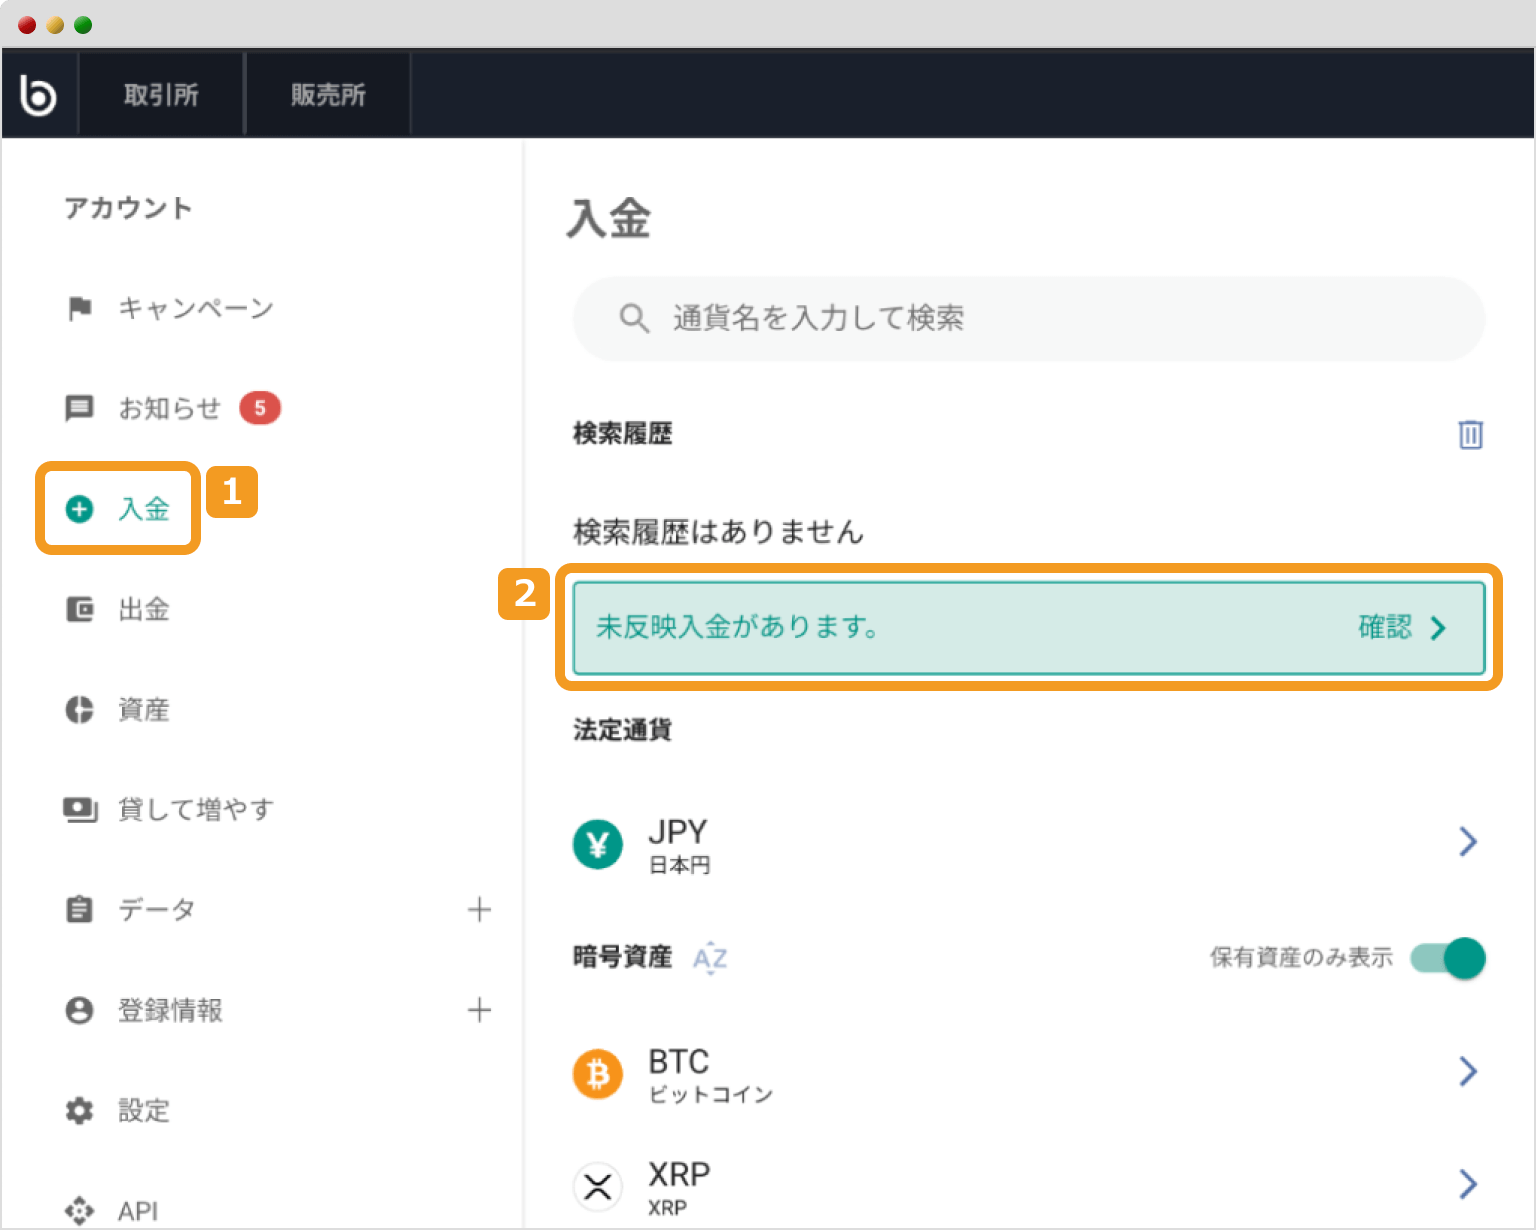
Task: Switch to the 取引所 tab
Action: tap(161, 92)
